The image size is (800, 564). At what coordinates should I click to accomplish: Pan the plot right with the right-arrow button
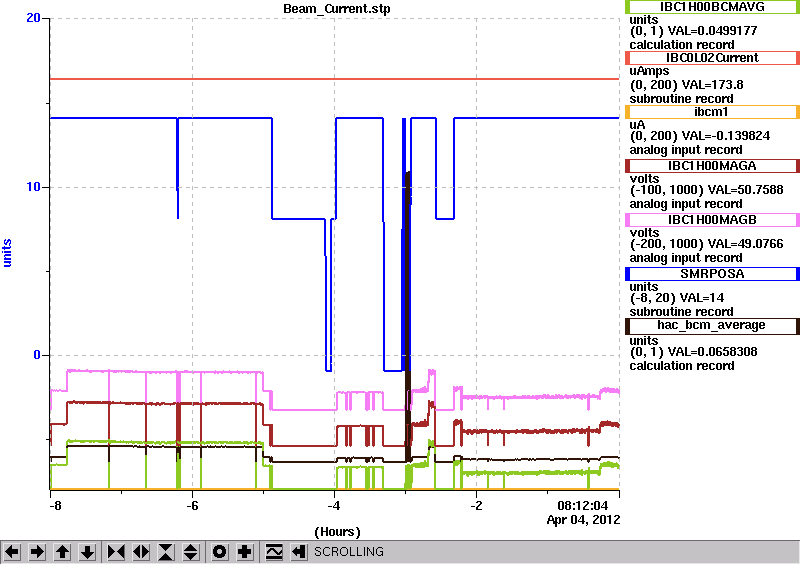coord(37,552)
